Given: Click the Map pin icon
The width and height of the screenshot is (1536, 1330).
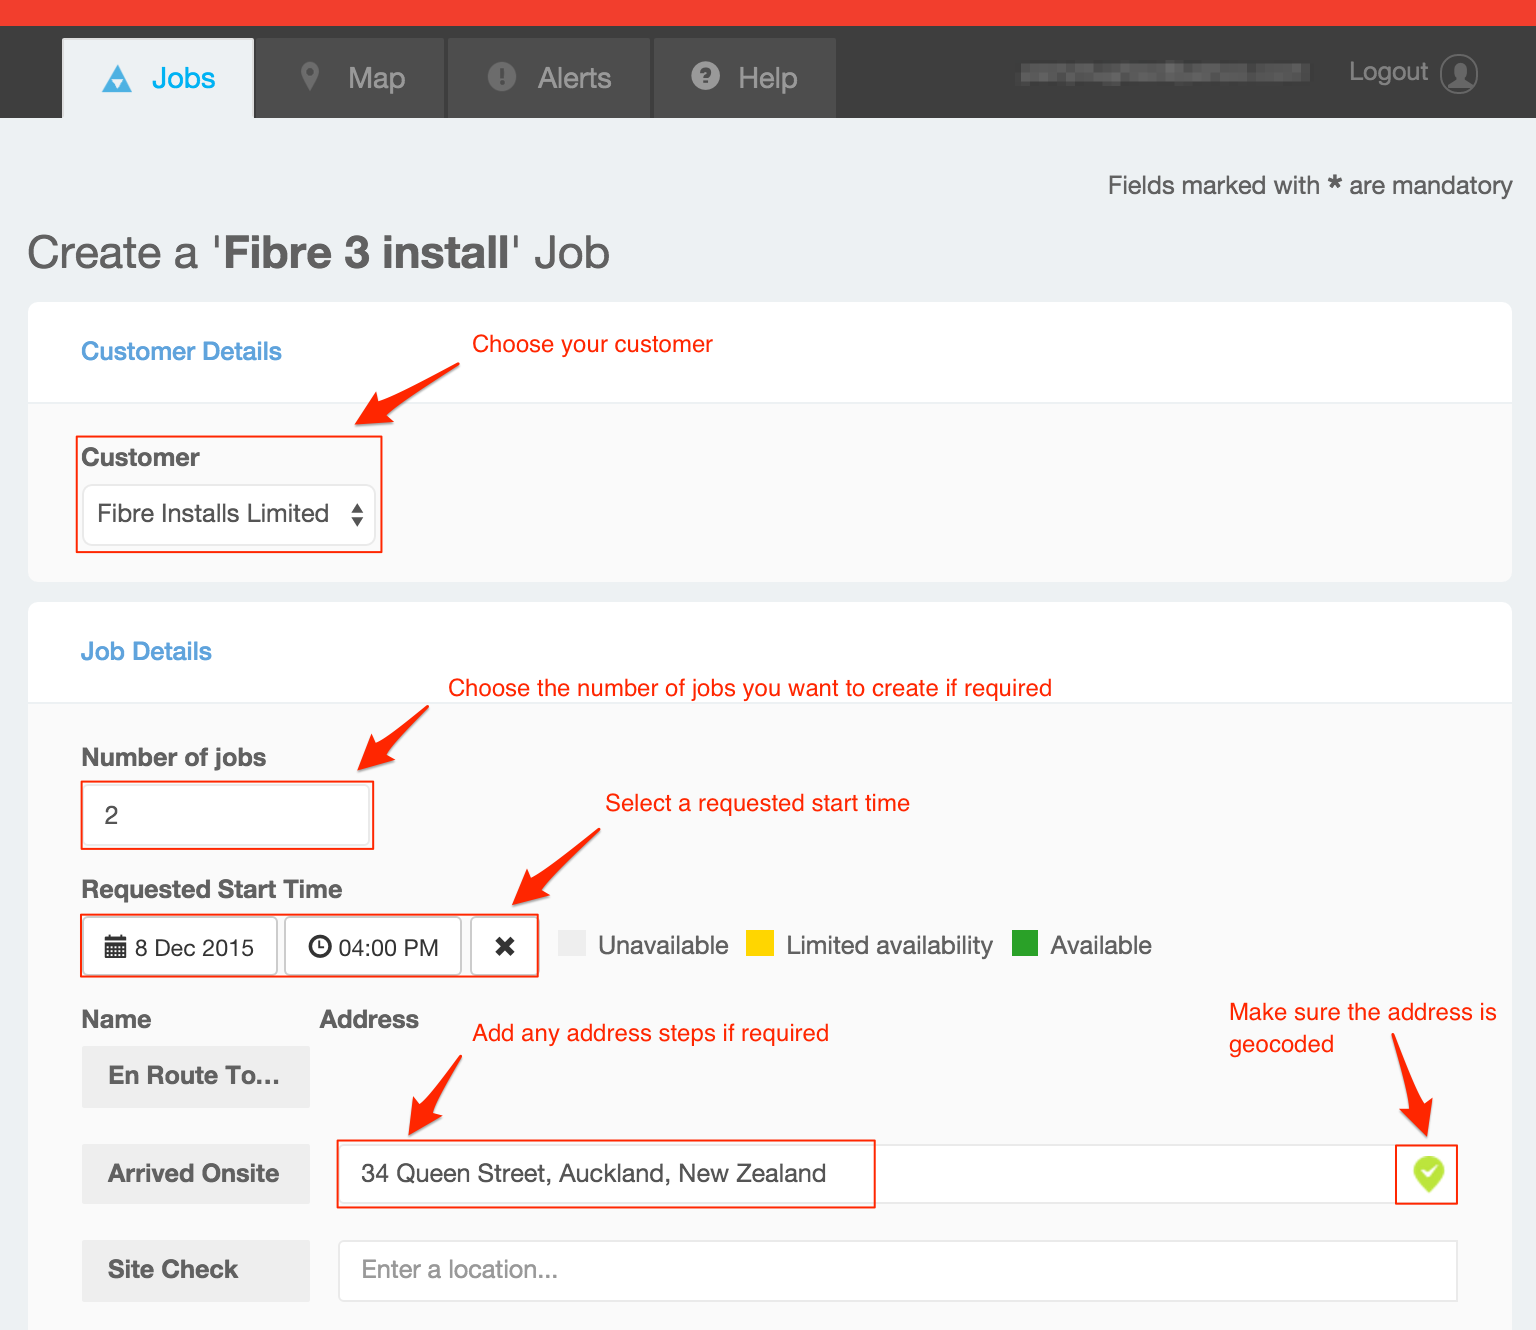Looking at the screenshot, I should (310, 76).
